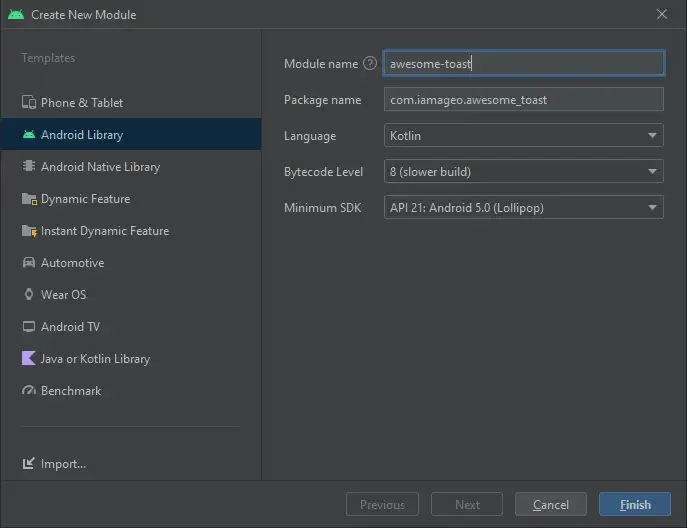Click the Android logo in title bar
The width and height of the screenshot is (687, 528).
(x=16, y=14)
